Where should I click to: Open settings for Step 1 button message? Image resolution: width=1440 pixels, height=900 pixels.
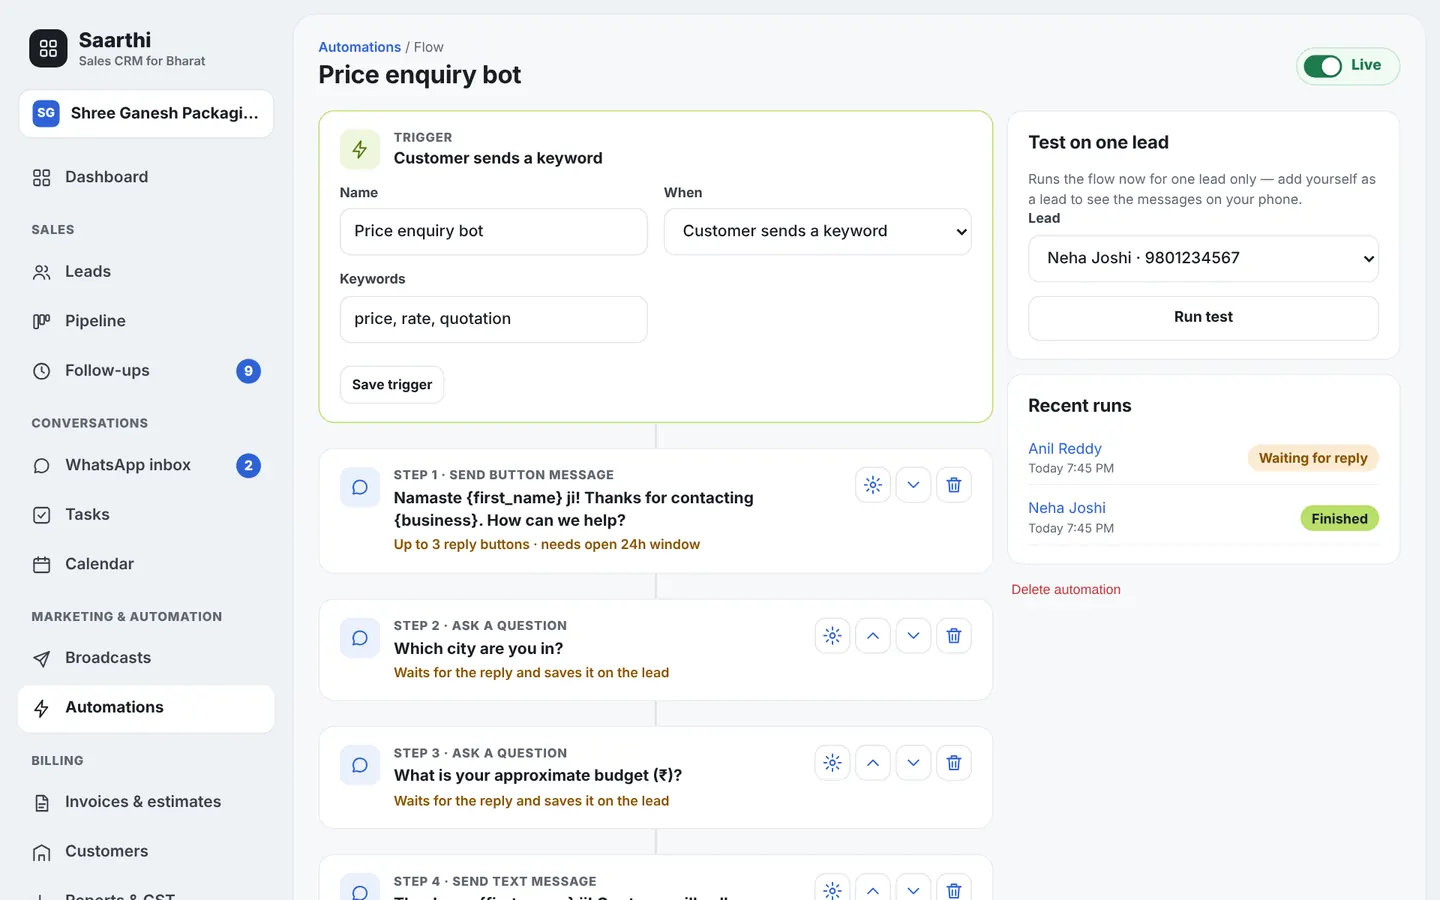(x=873, y=485)
